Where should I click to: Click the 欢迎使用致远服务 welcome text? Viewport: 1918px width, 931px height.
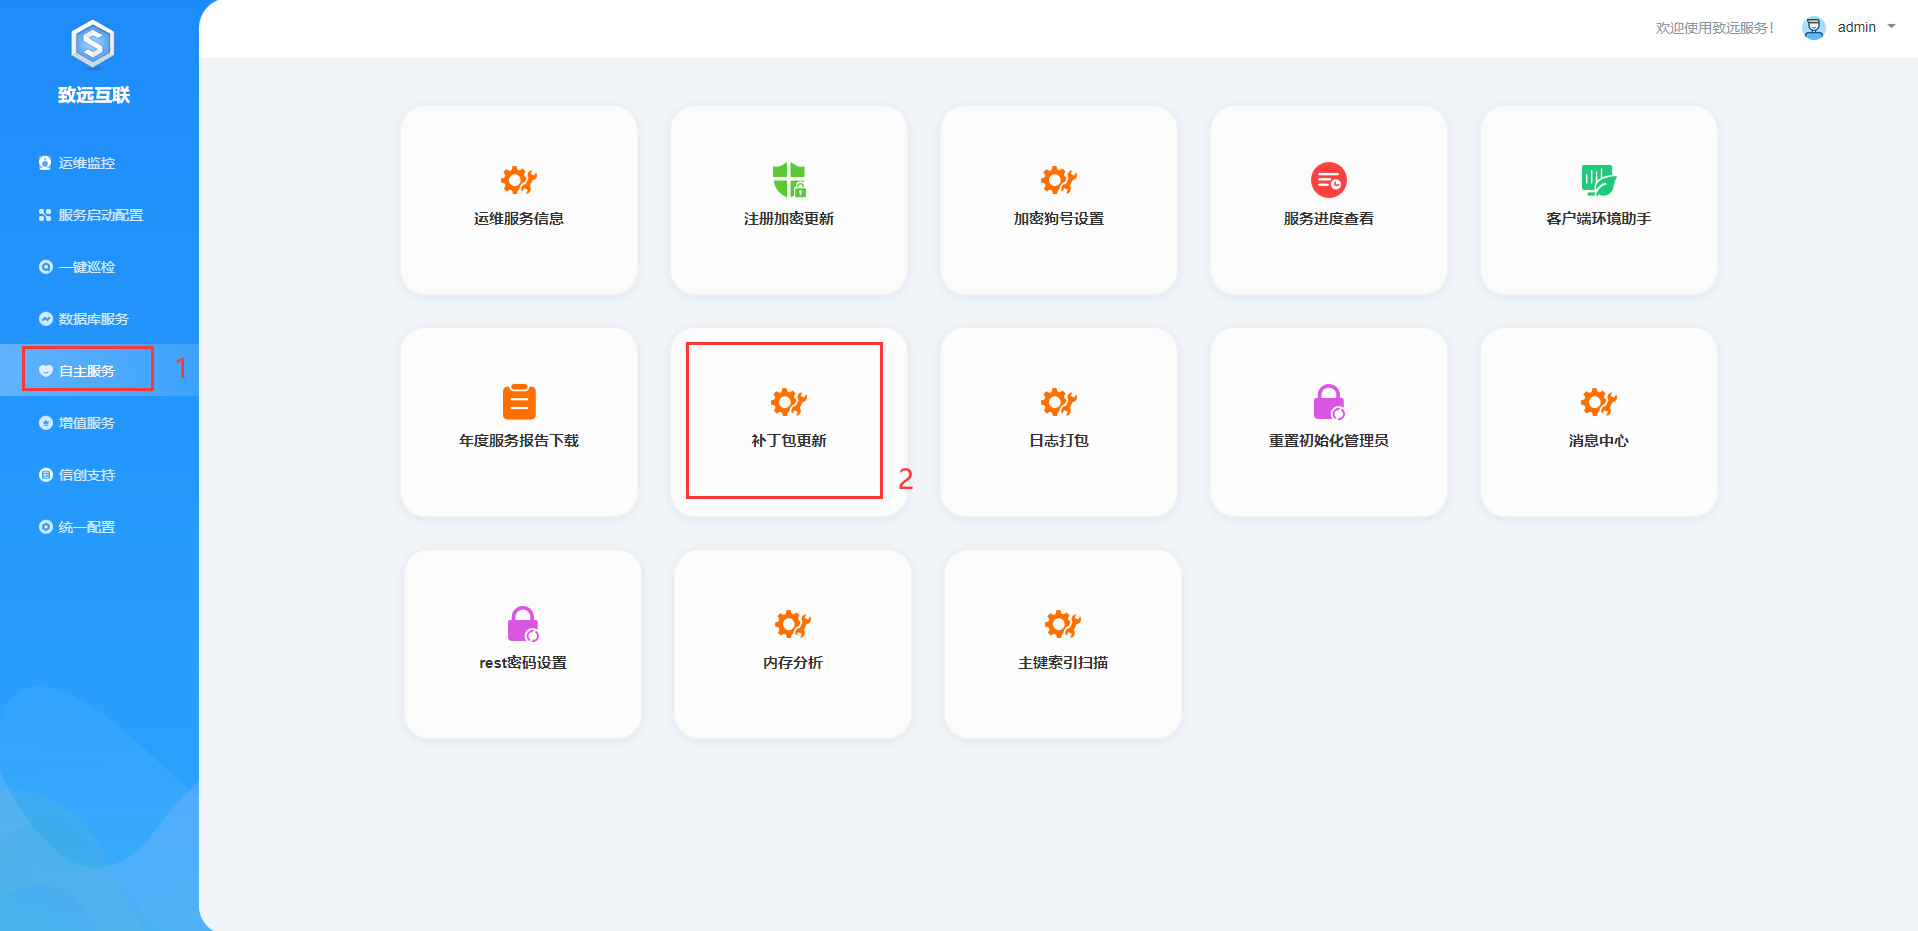(1715, 28)
